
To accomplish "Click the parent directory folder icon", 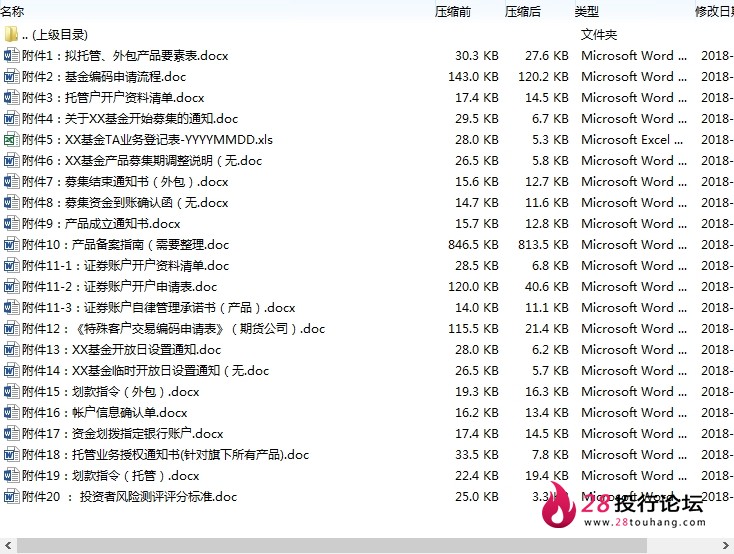I will (x=11, y=34).
